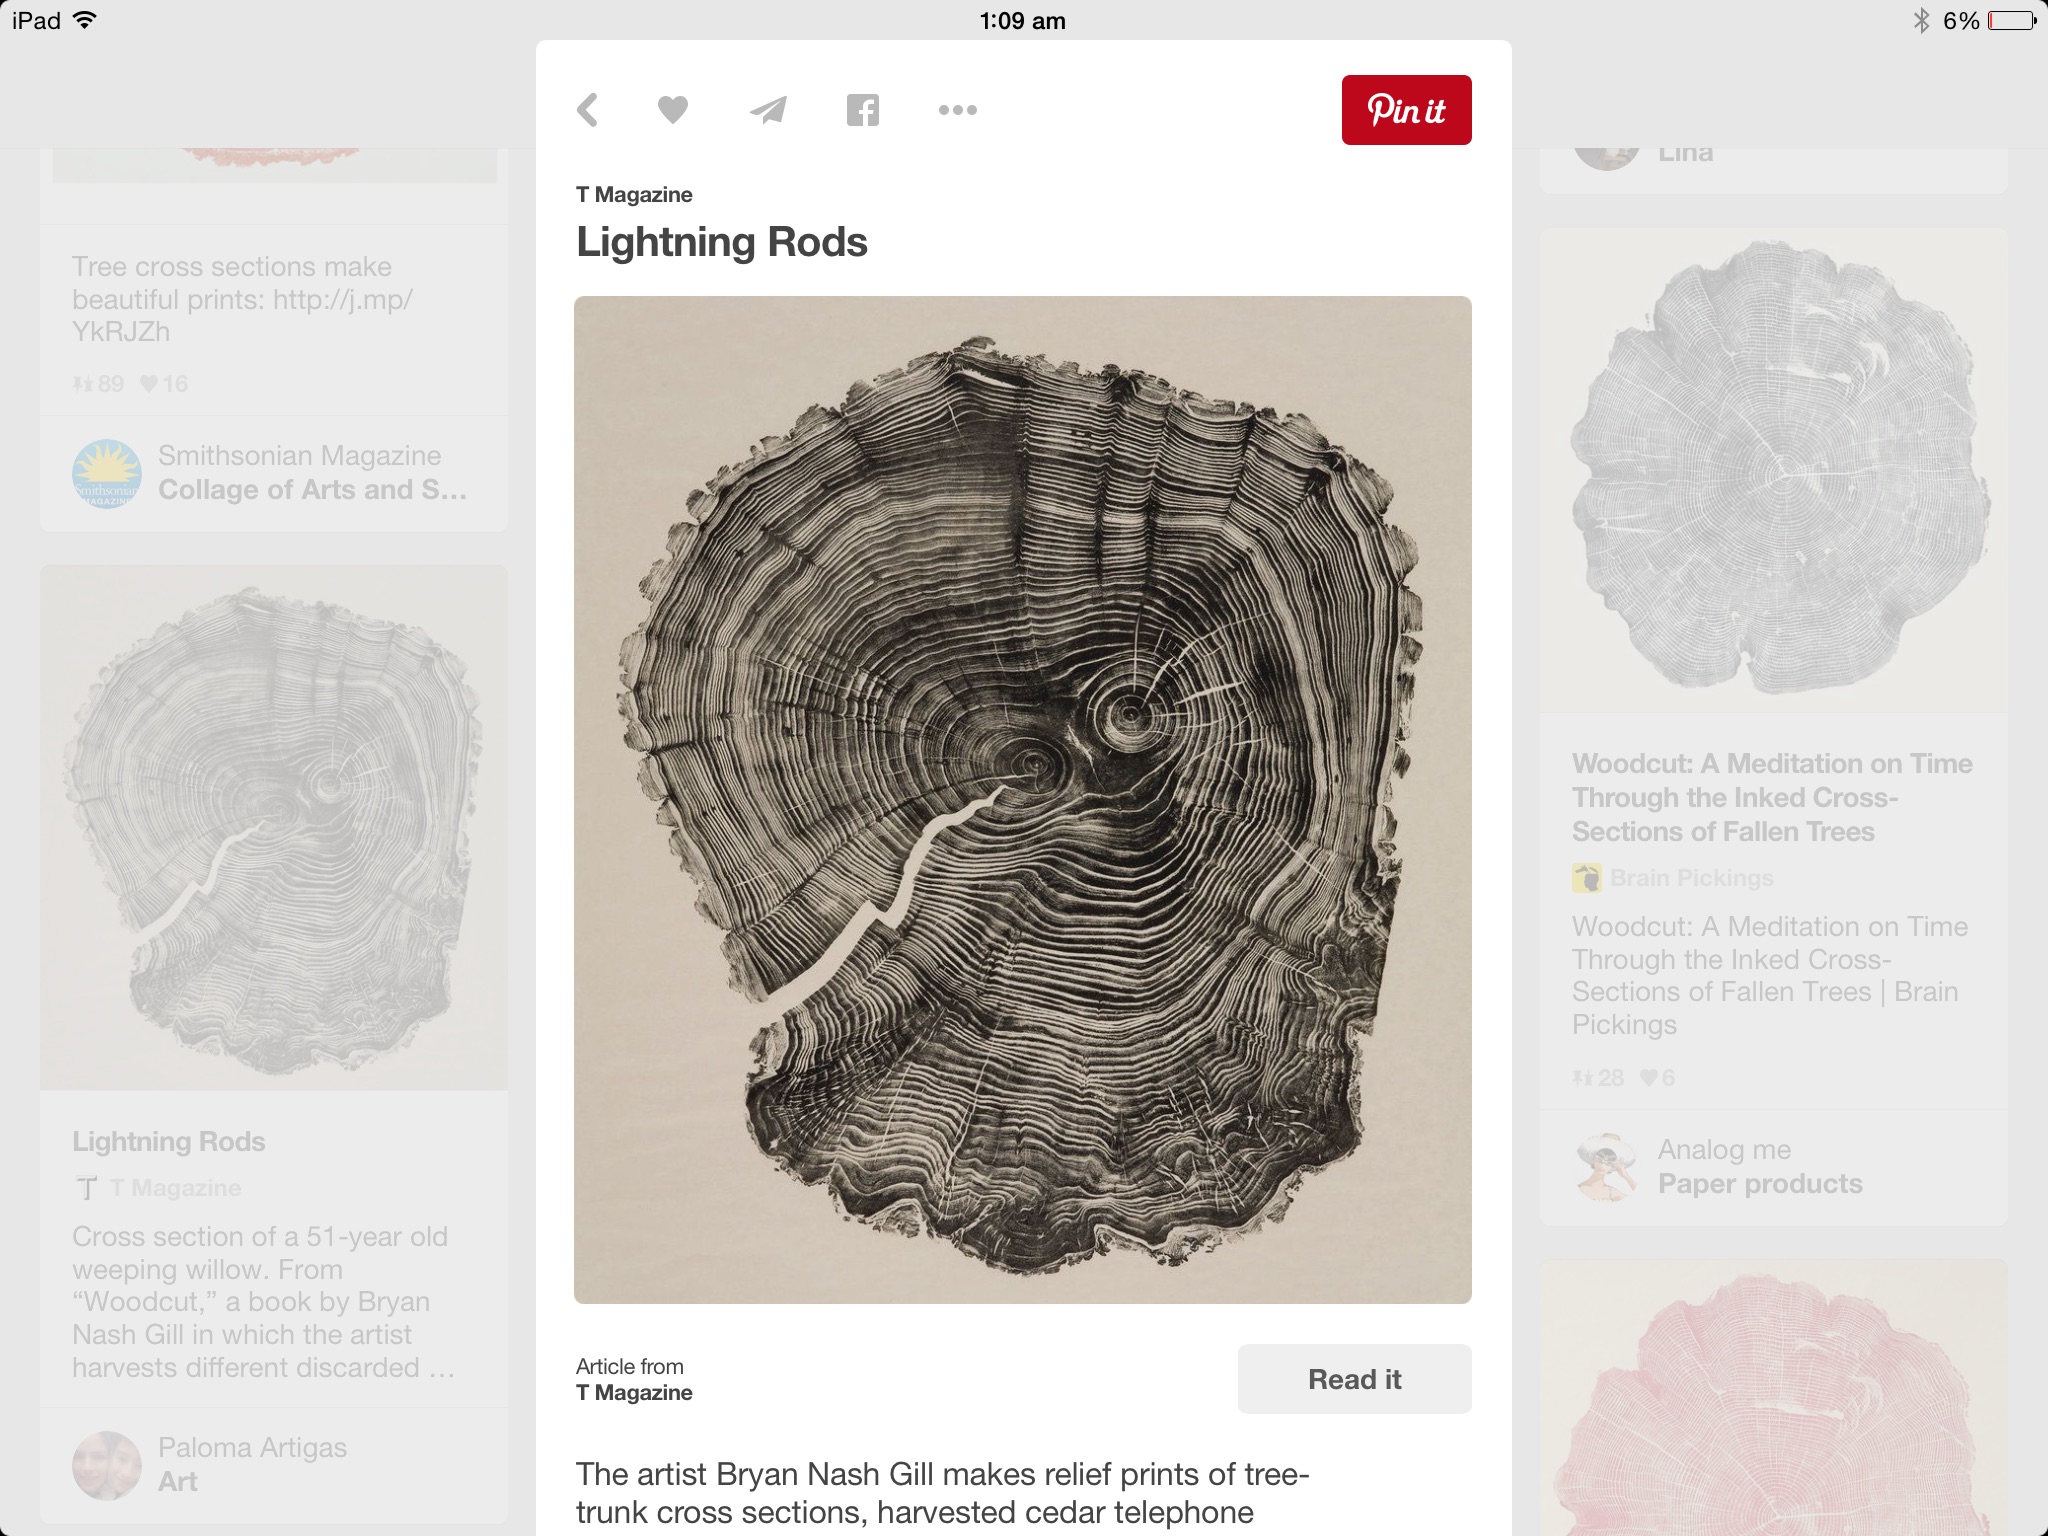The height and width of the screenshot is (1536, 2048).
Task: Open more options with the three dots
Action: point(958,110)
